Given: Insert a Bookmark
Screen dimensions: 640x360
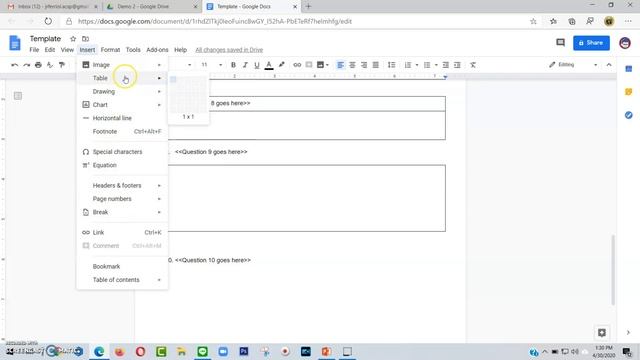Looking at the screenshot, I should [x=122, y=267].
